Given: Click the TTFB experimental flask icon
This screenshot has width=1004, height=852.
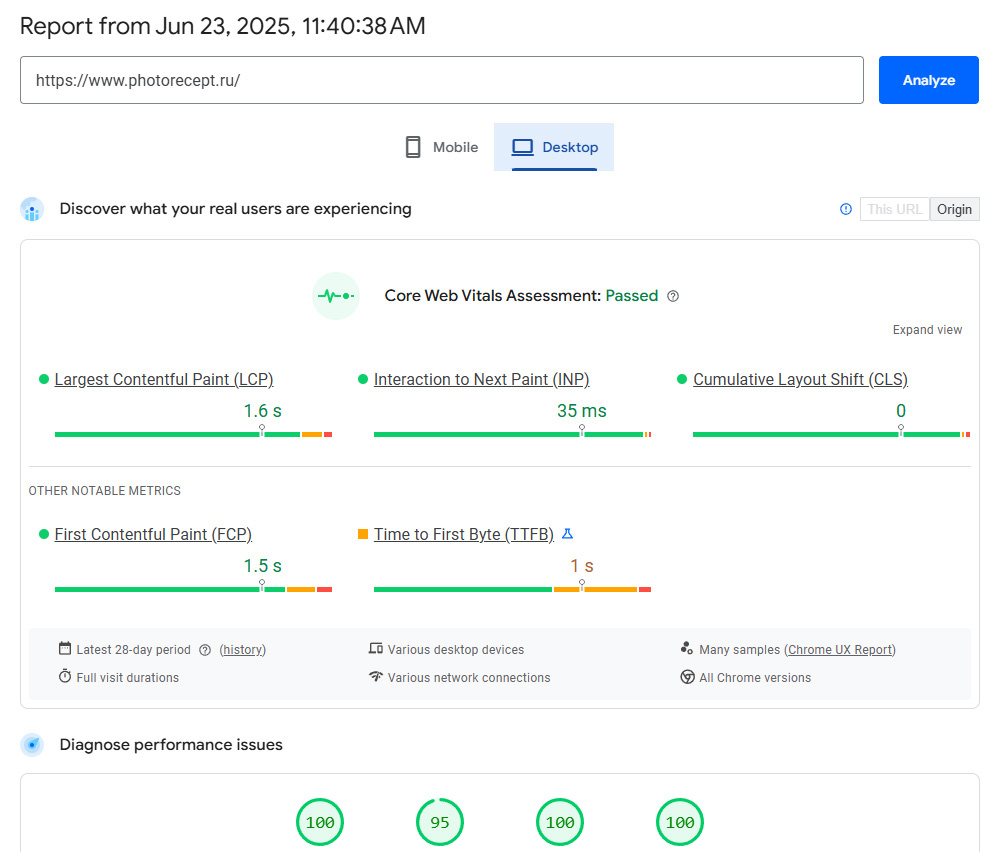Looking at the screenshot, I should [567, 534].
